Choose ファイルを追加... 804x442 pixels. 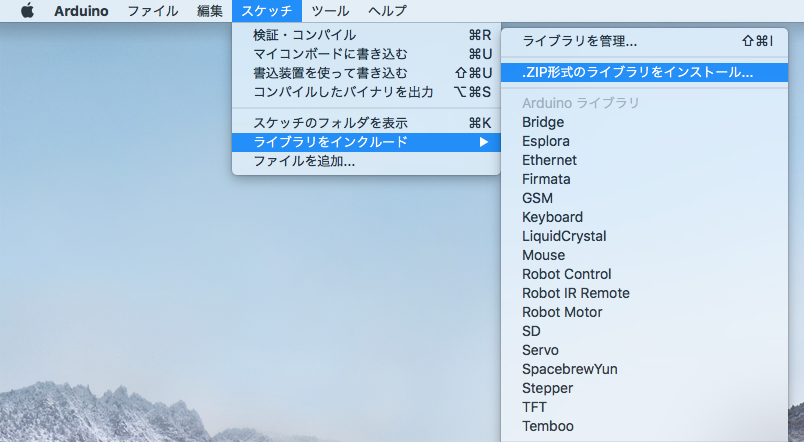point(366,162)
